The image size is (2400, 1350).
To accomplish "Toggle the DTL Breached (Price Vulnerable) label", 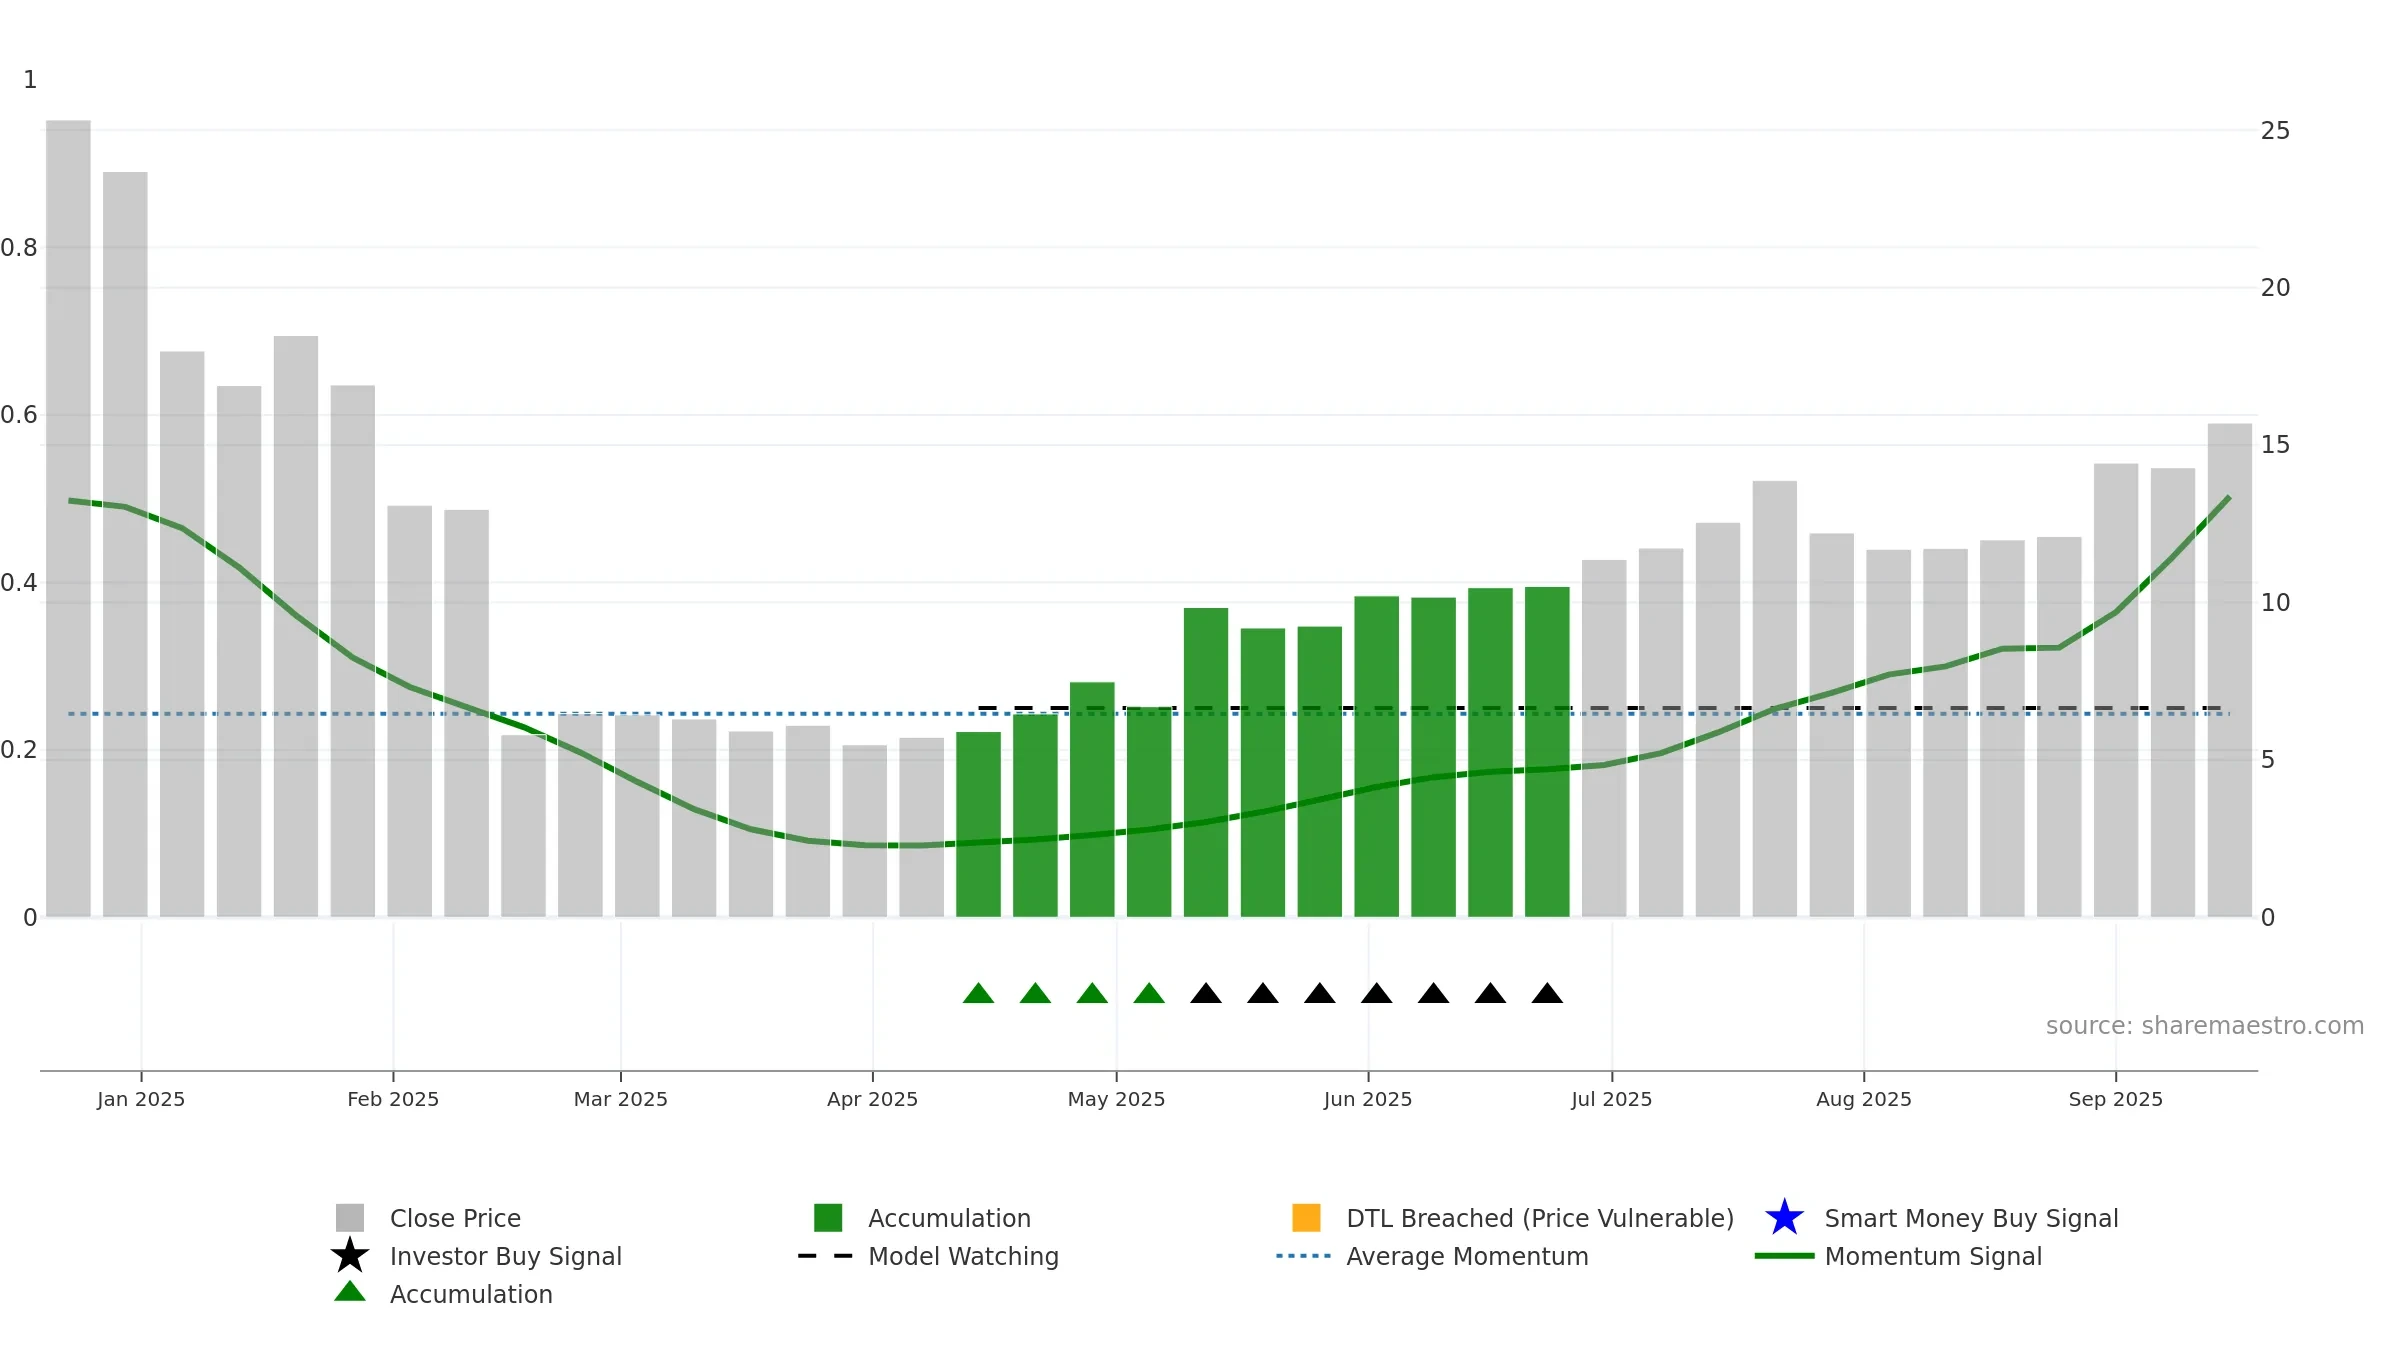I will [1540, 1218].
